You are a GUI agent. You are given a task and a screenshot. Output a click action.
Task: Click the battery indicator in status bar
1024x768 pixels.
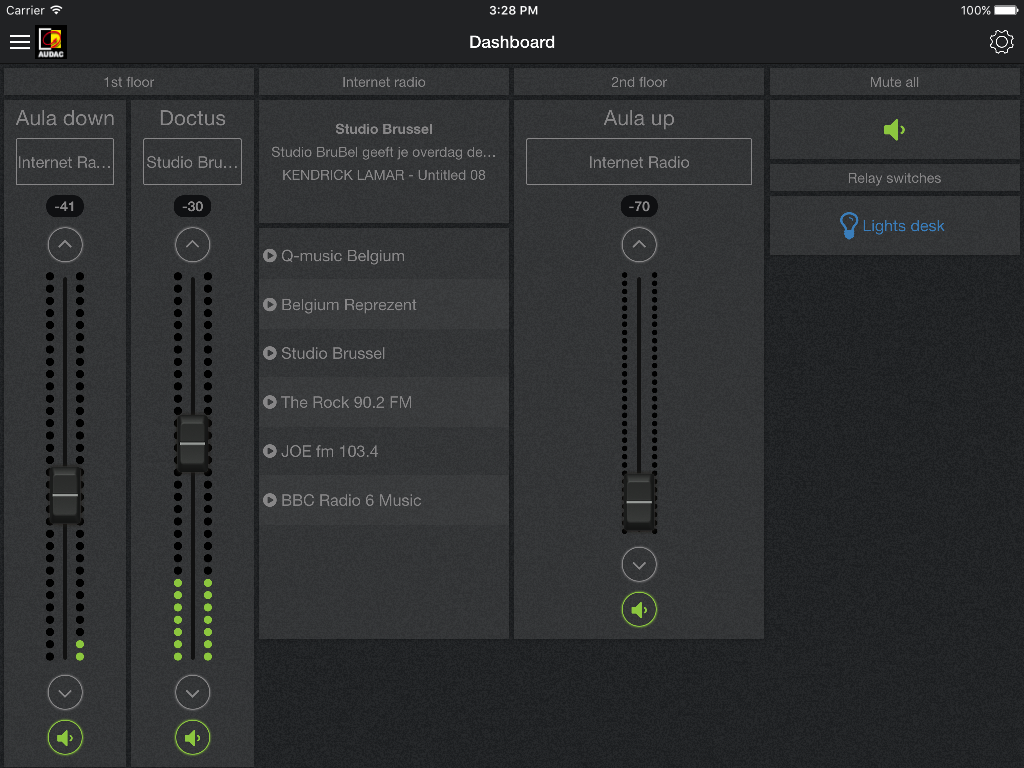click(1006, 10)
